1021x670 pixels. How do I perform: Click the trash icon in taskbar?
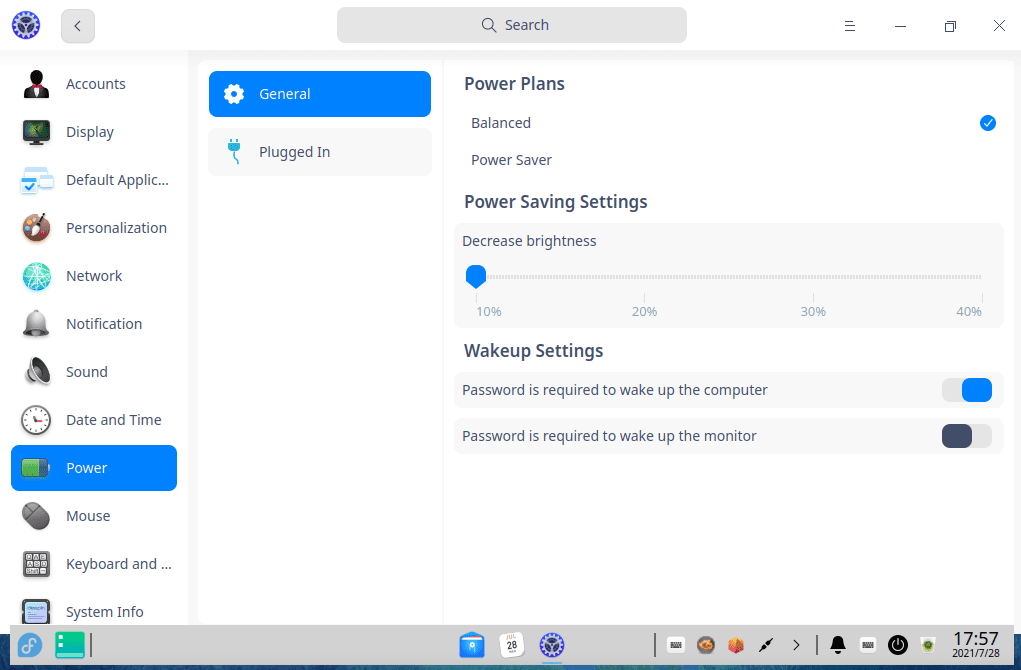(928, 645)
